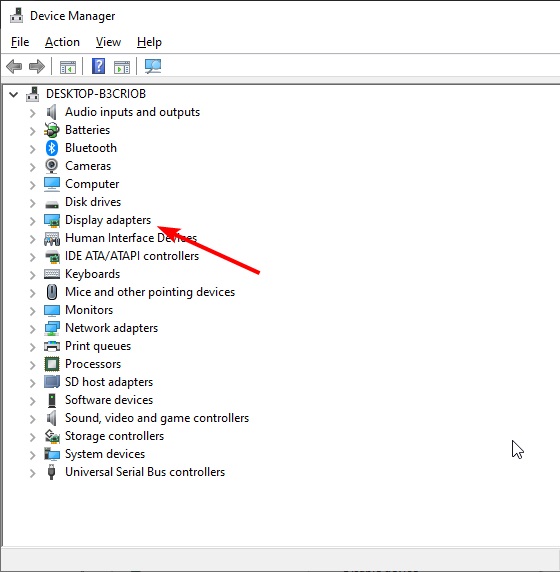
Task: Click the Processors chip icon
Action: pyautogui.click(x=52, y=364)
